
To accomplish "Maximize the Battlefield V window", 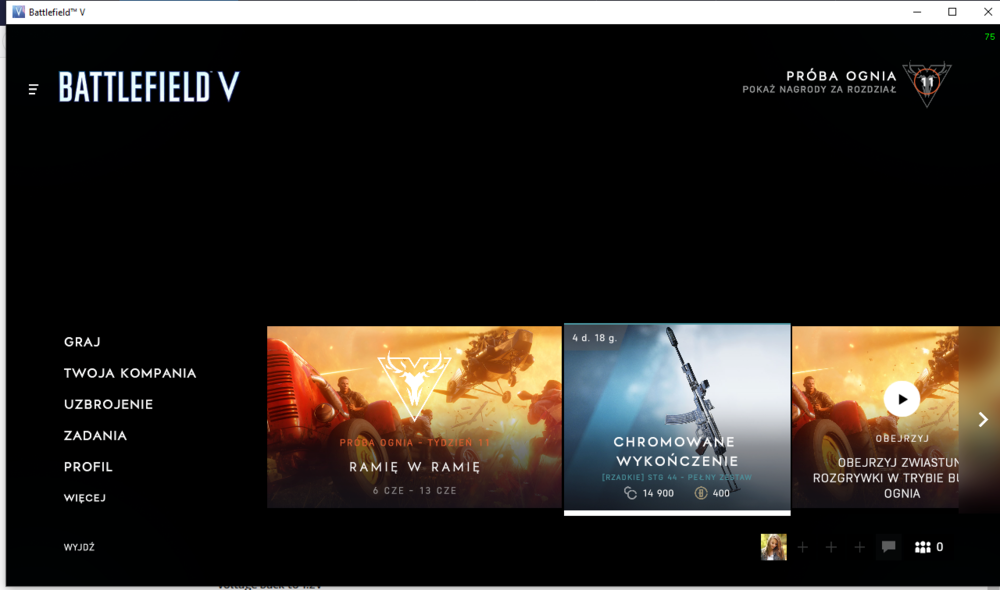I will point(952,12).
